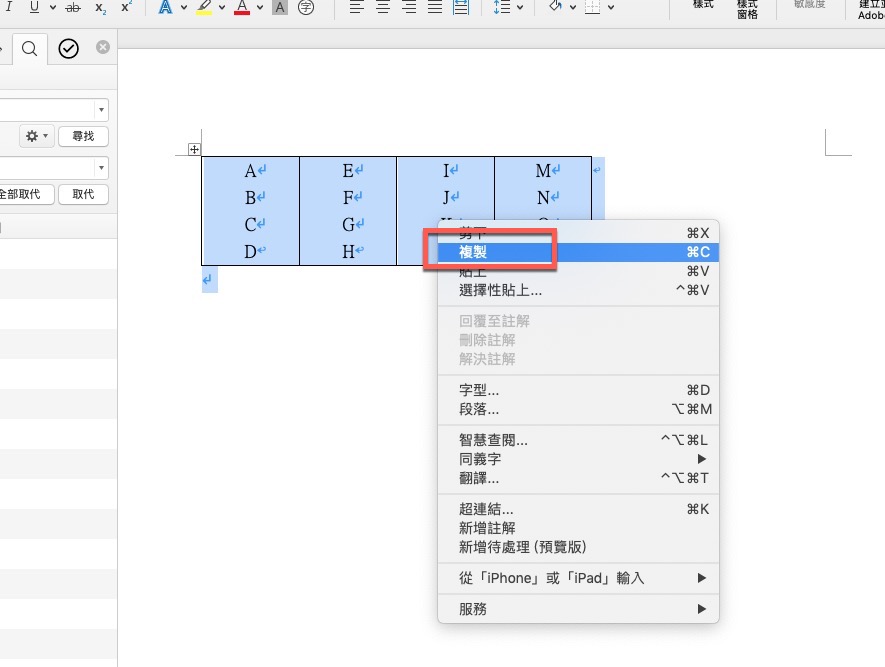Open 字型 font dialog from menu
Image resolution: width=885 pixels, height=667 pixels.
click(x=578, y=390)
